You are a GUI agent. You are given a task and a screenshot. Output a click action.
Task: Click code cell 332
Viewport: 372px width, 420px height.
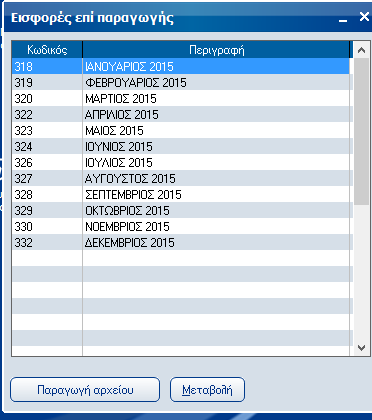tap(47, 243)
